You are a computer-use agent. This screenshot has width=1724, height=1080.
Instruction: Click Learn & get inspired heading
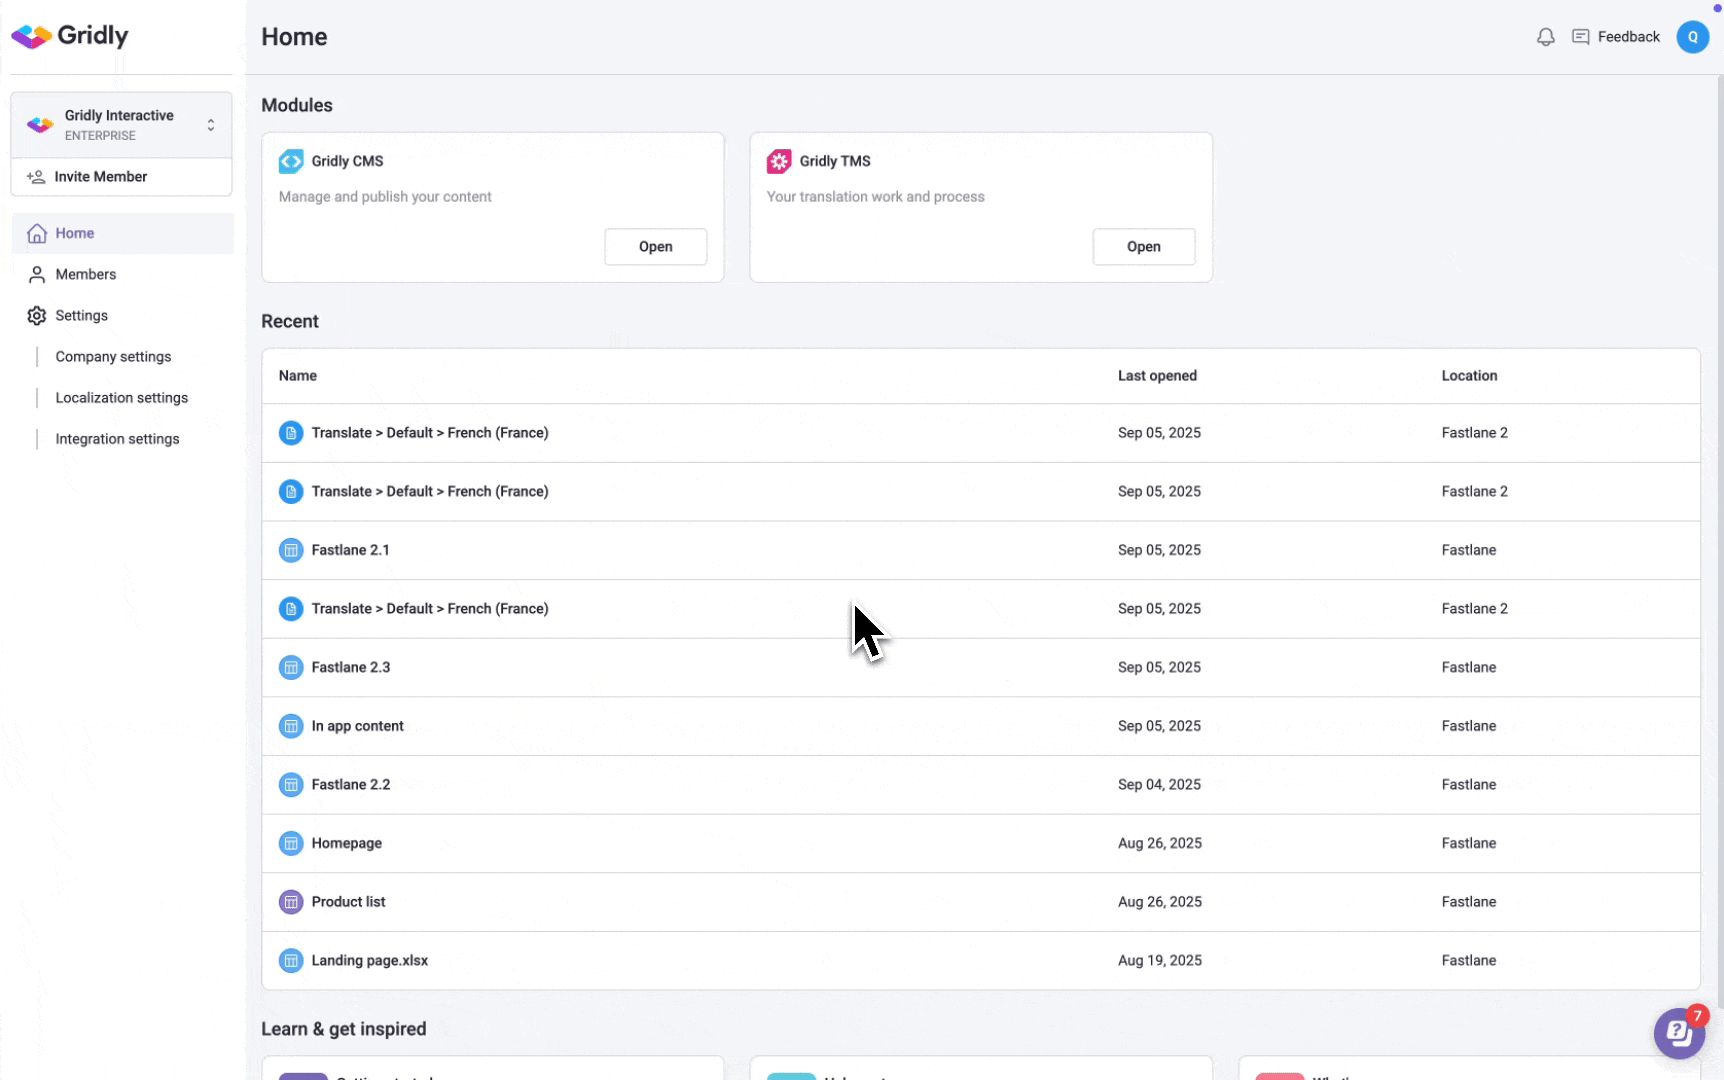(x=343, y=1029)
